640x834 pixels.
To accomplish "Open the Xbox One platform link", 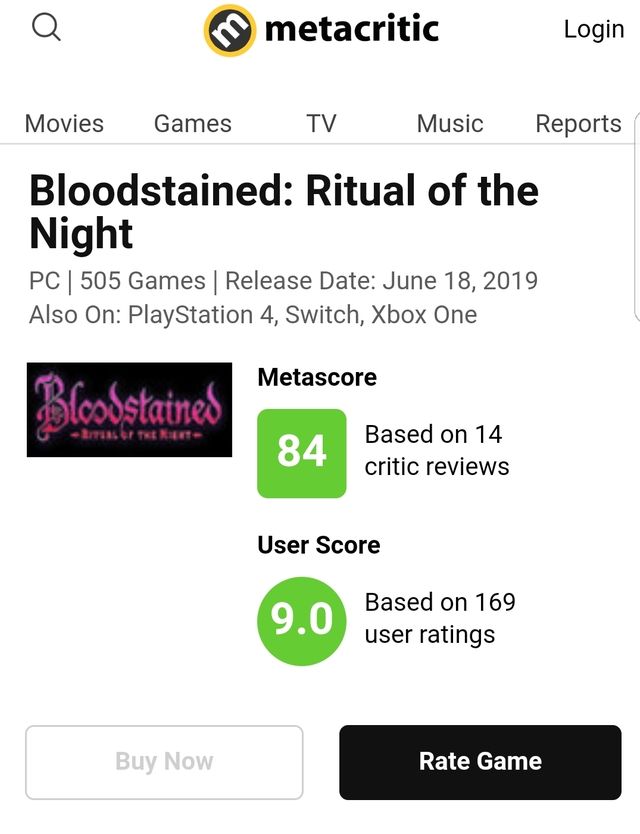I will pos(424,315).
